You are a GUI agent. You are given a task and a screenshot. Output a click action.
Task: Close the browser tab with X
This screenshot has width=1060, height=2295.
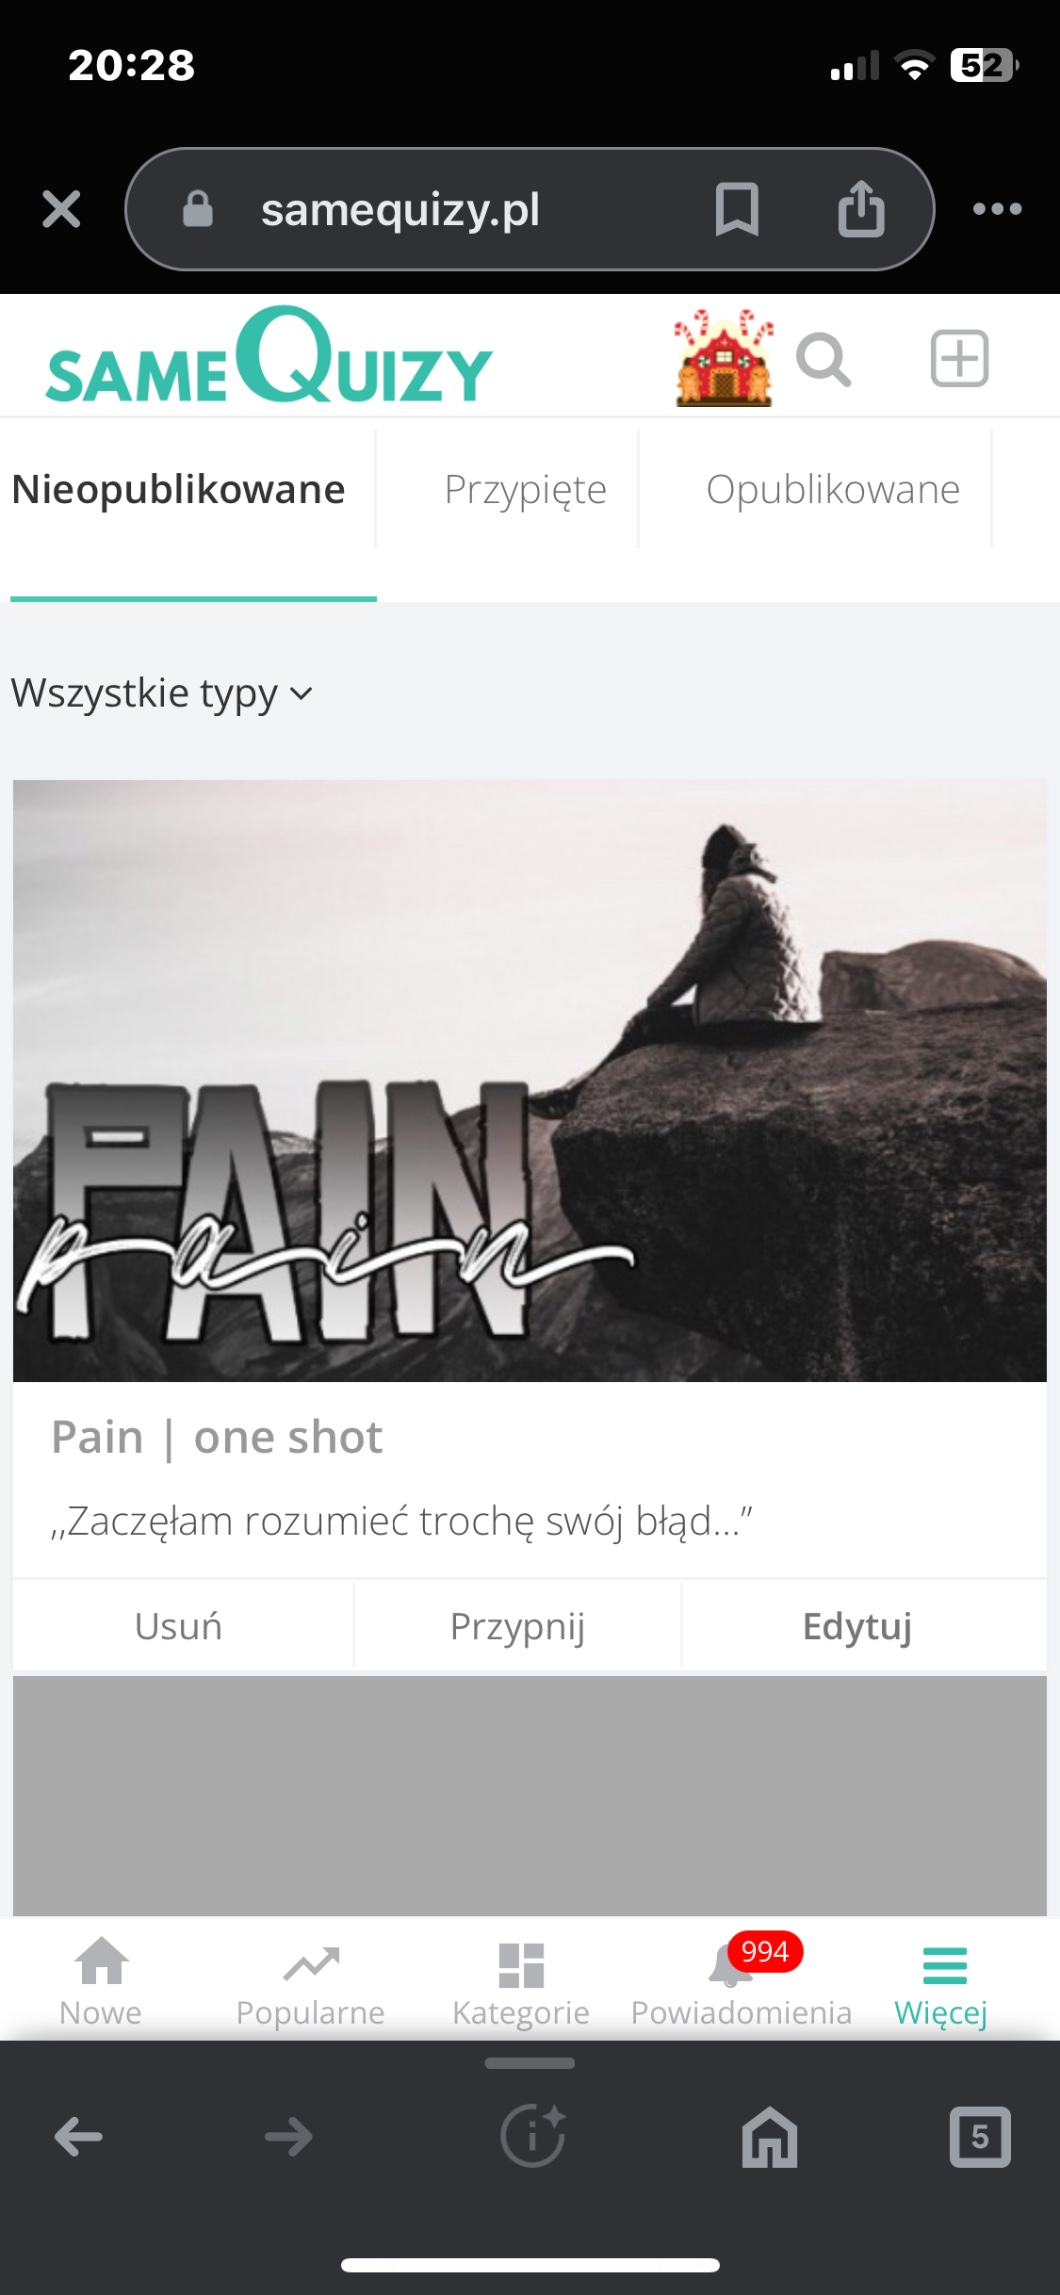61,209
